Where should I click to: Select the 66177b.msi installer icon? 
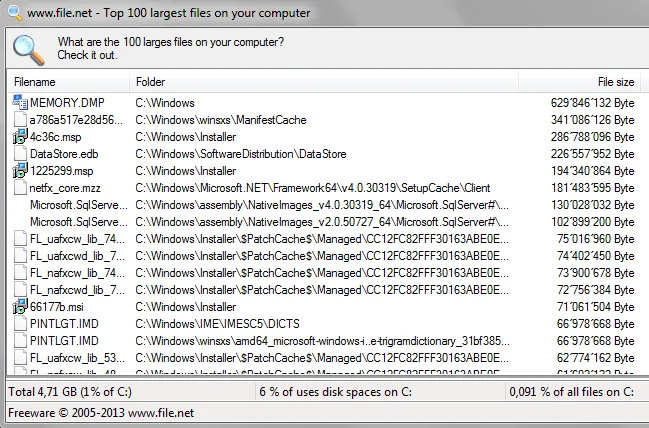tap(20, 306)
